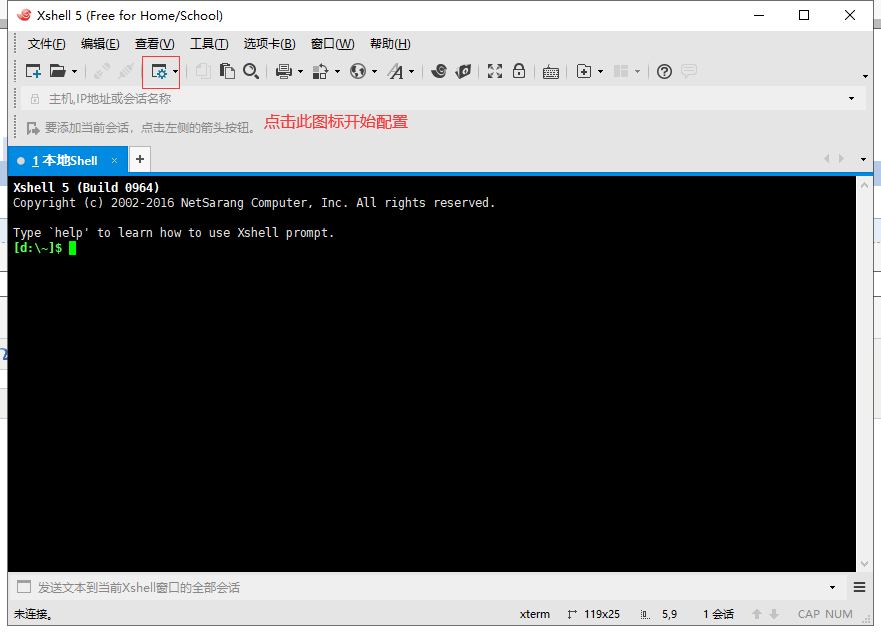Click the Properties gear icon
Screen dimensions: 881x633
pyautogui.click(x=159, y=72)
